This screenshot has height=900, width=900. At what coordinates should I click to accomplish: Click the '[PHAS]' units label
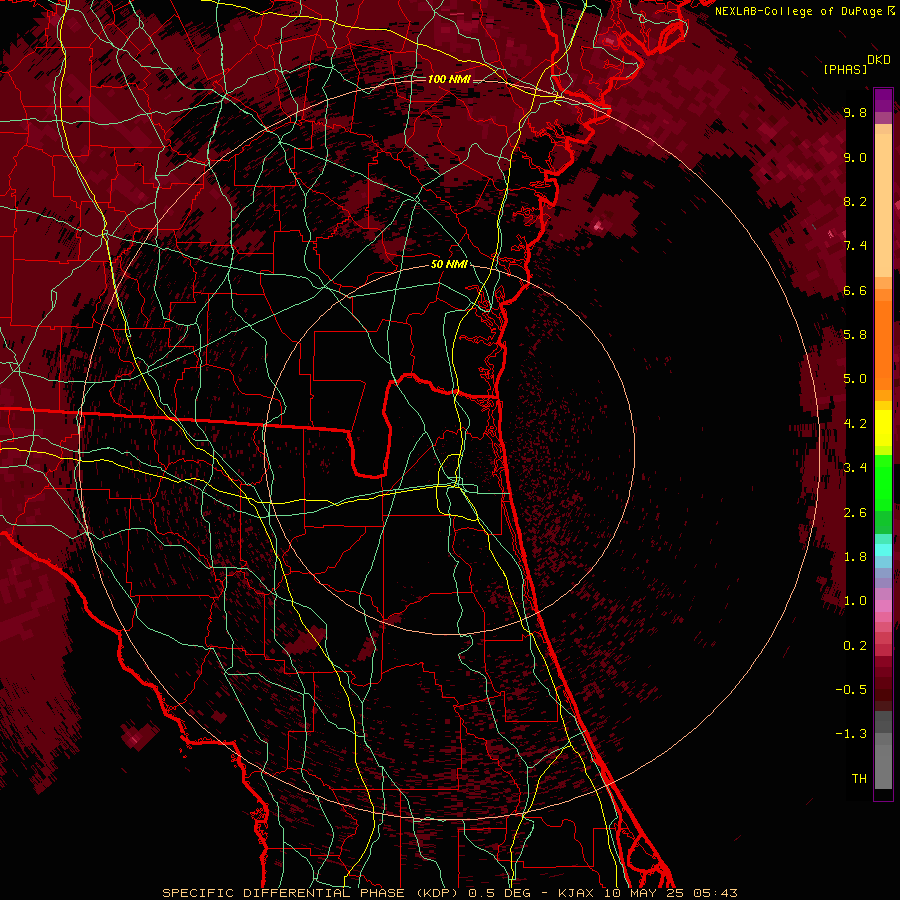click(x=845, y=69)
